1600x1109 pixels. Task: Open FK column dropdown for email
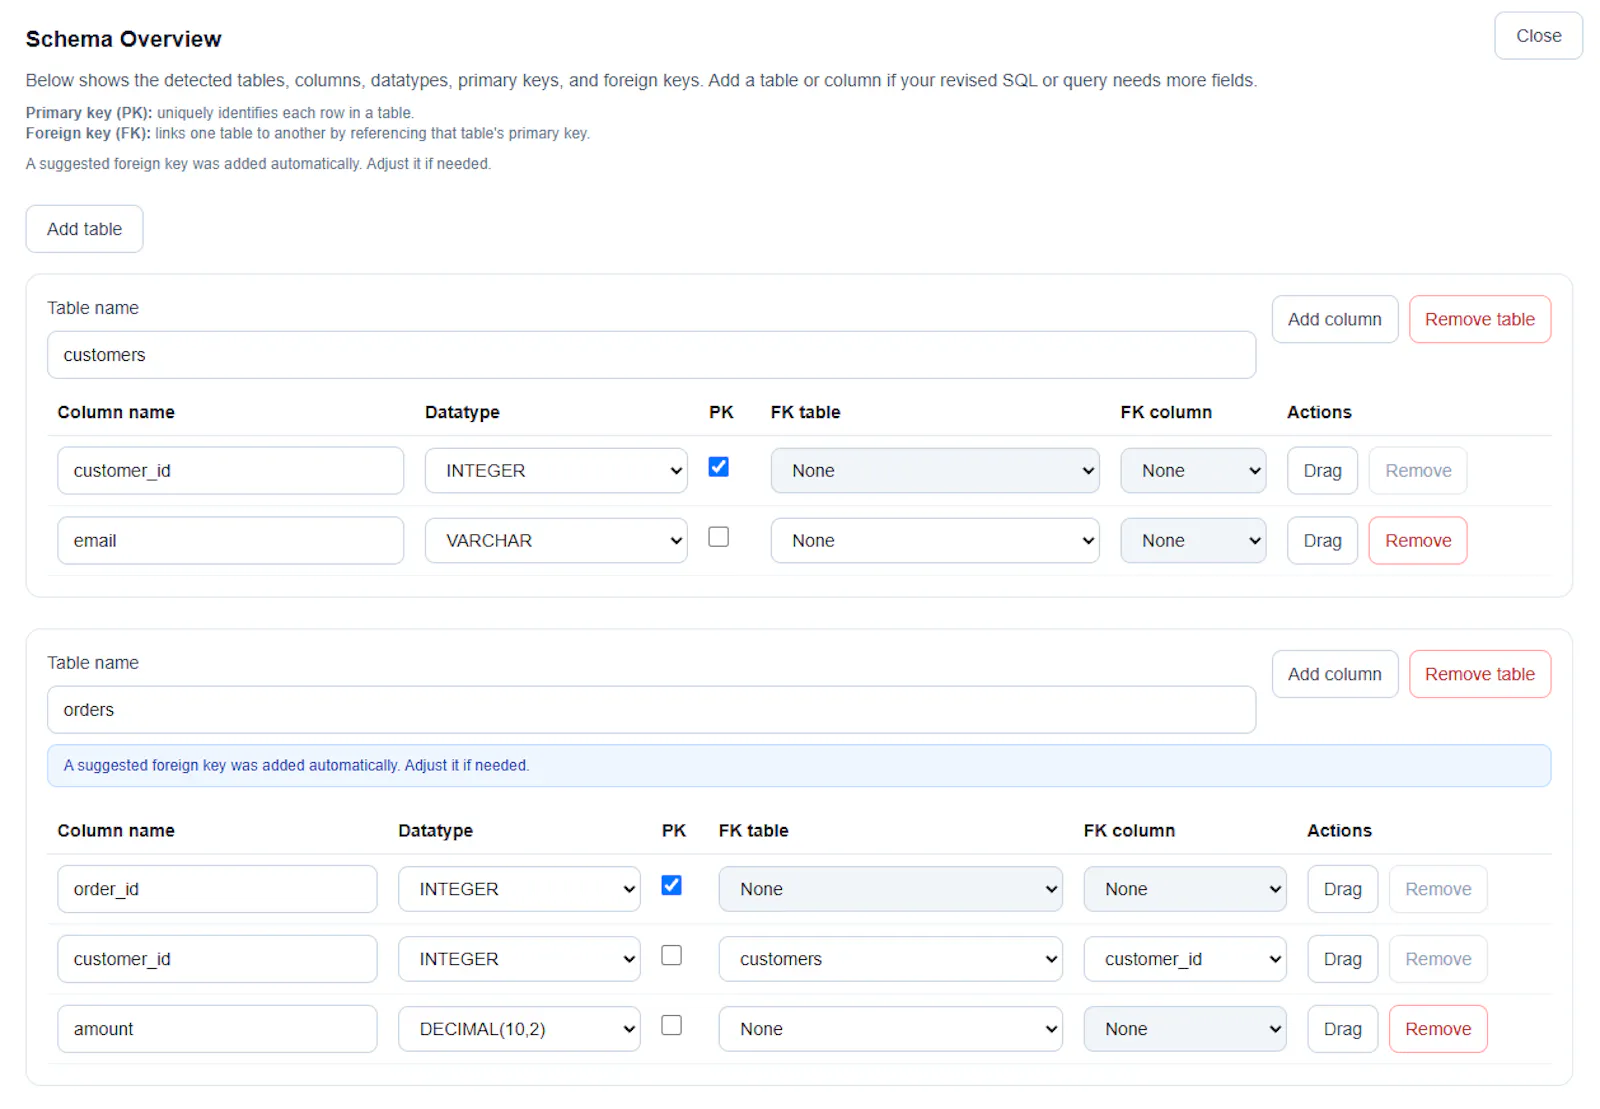[x=1193, y=541]
